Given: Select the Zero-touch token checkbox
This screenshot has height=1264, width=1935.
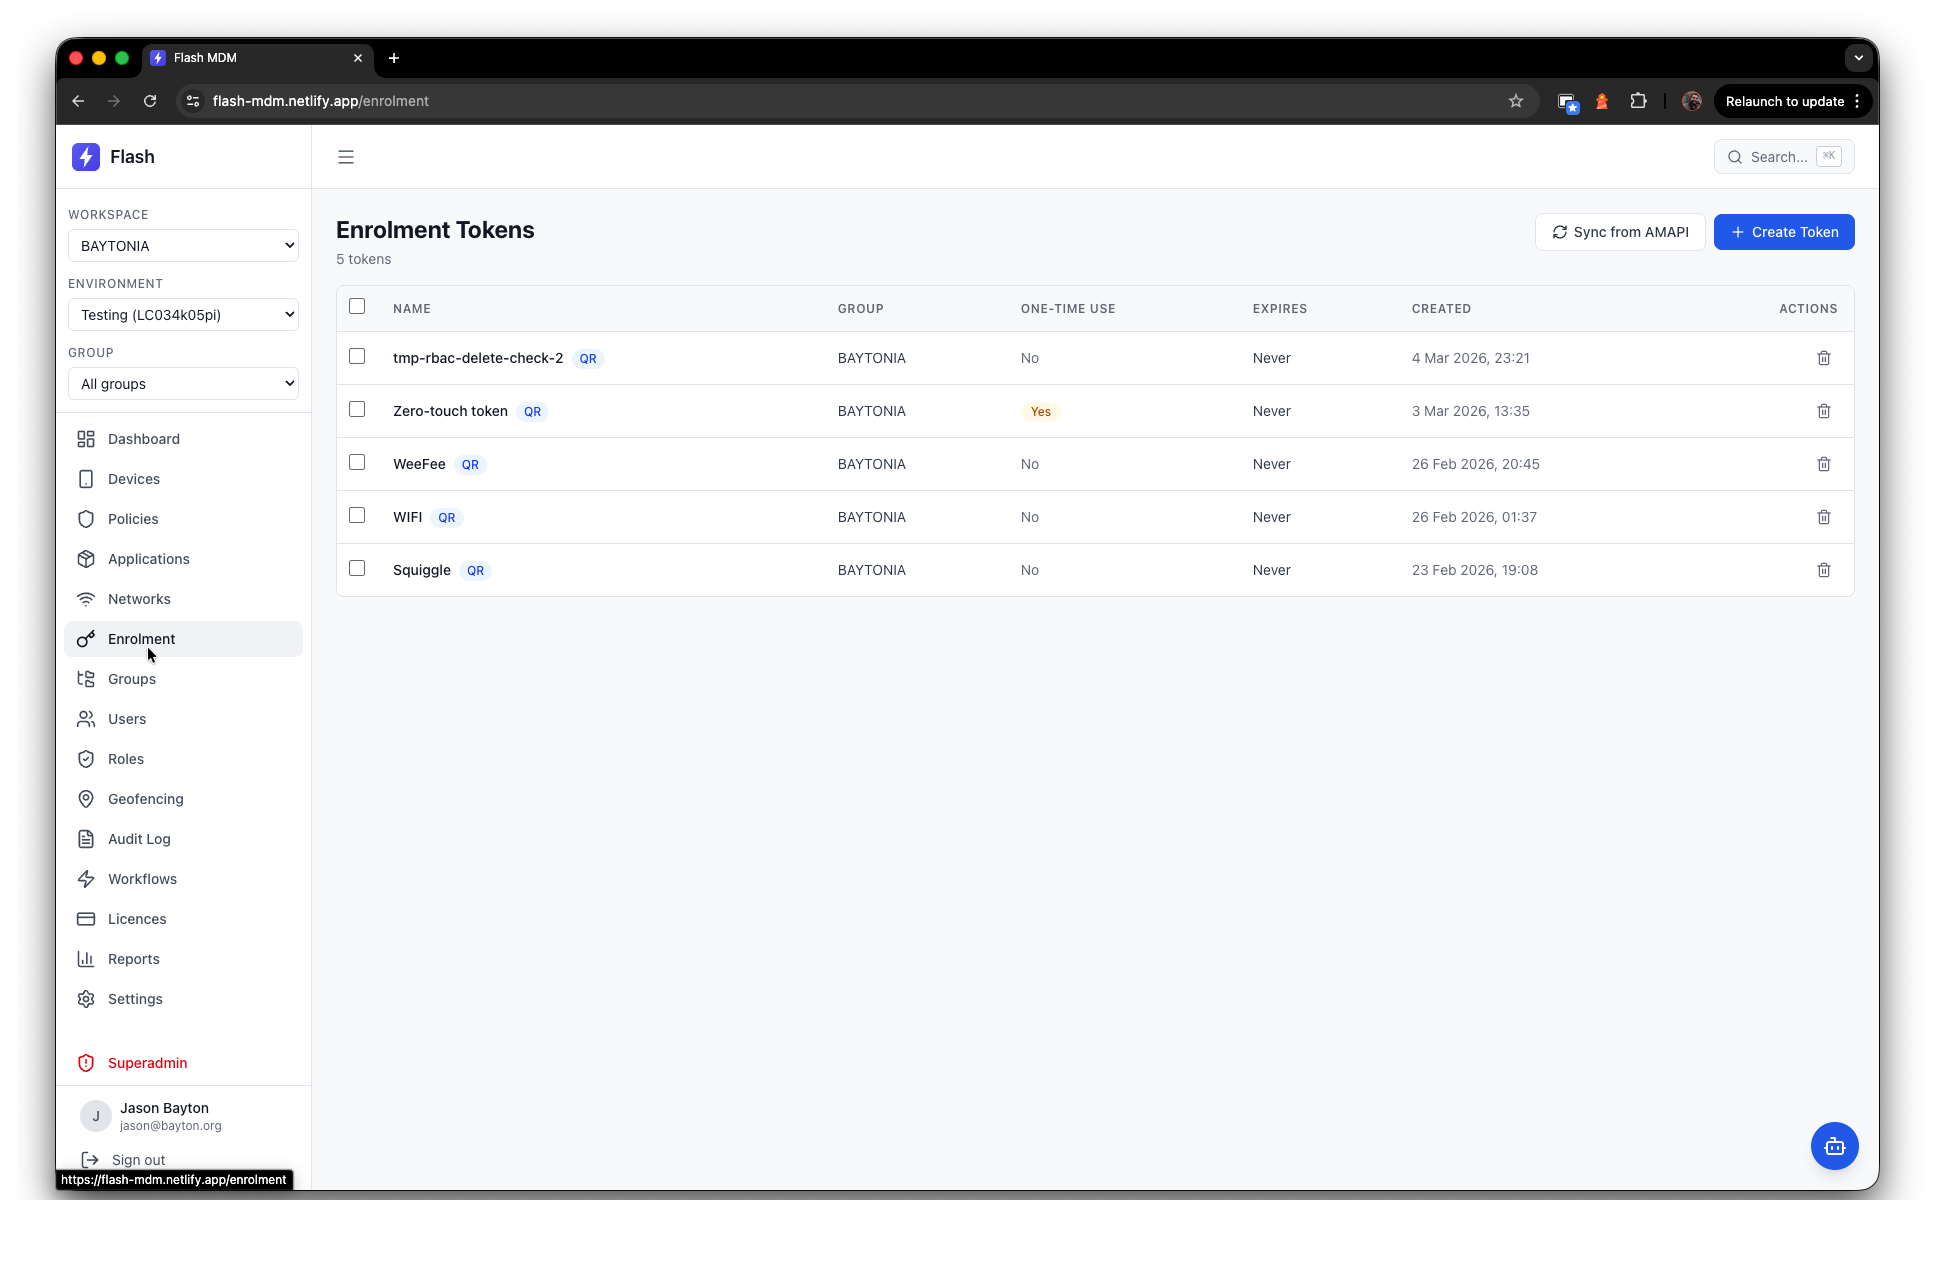Looking at the screenshot, I should 357,410.
